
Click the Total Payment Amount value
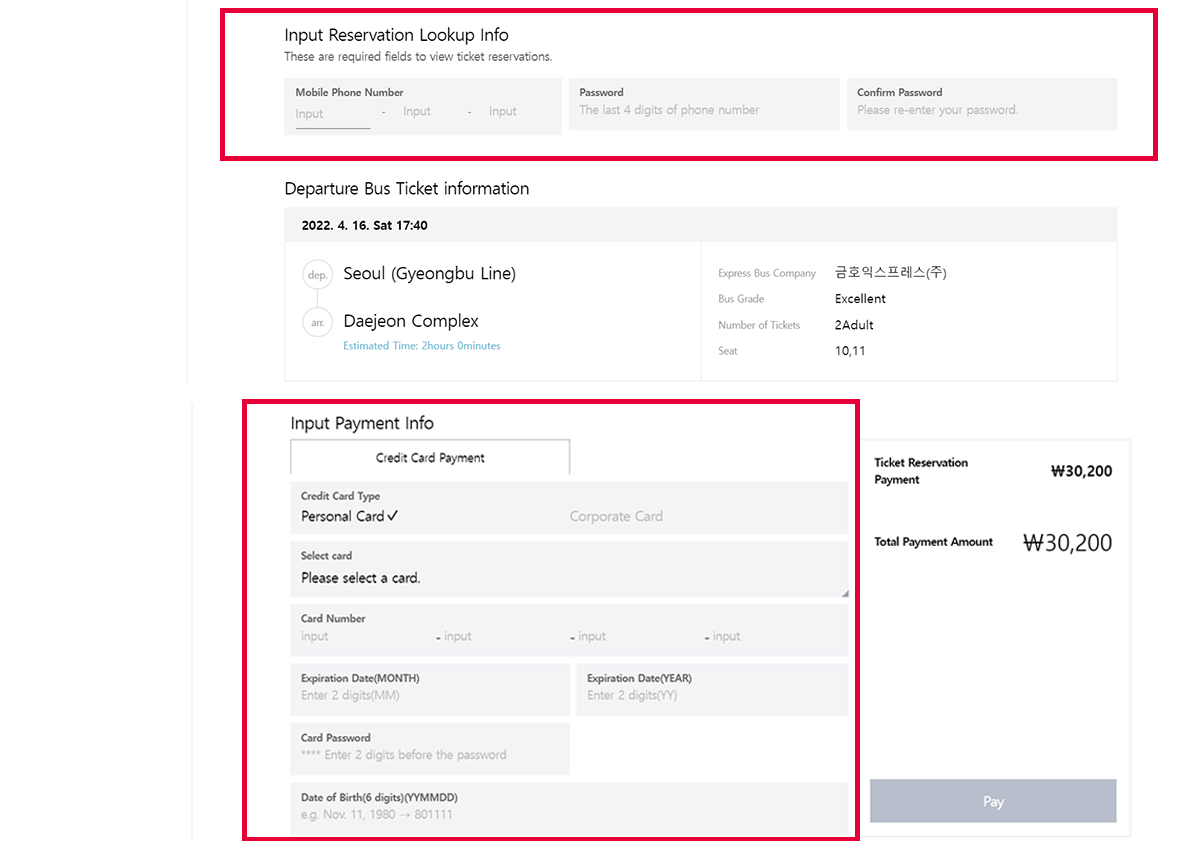(x=1067, y=543)
